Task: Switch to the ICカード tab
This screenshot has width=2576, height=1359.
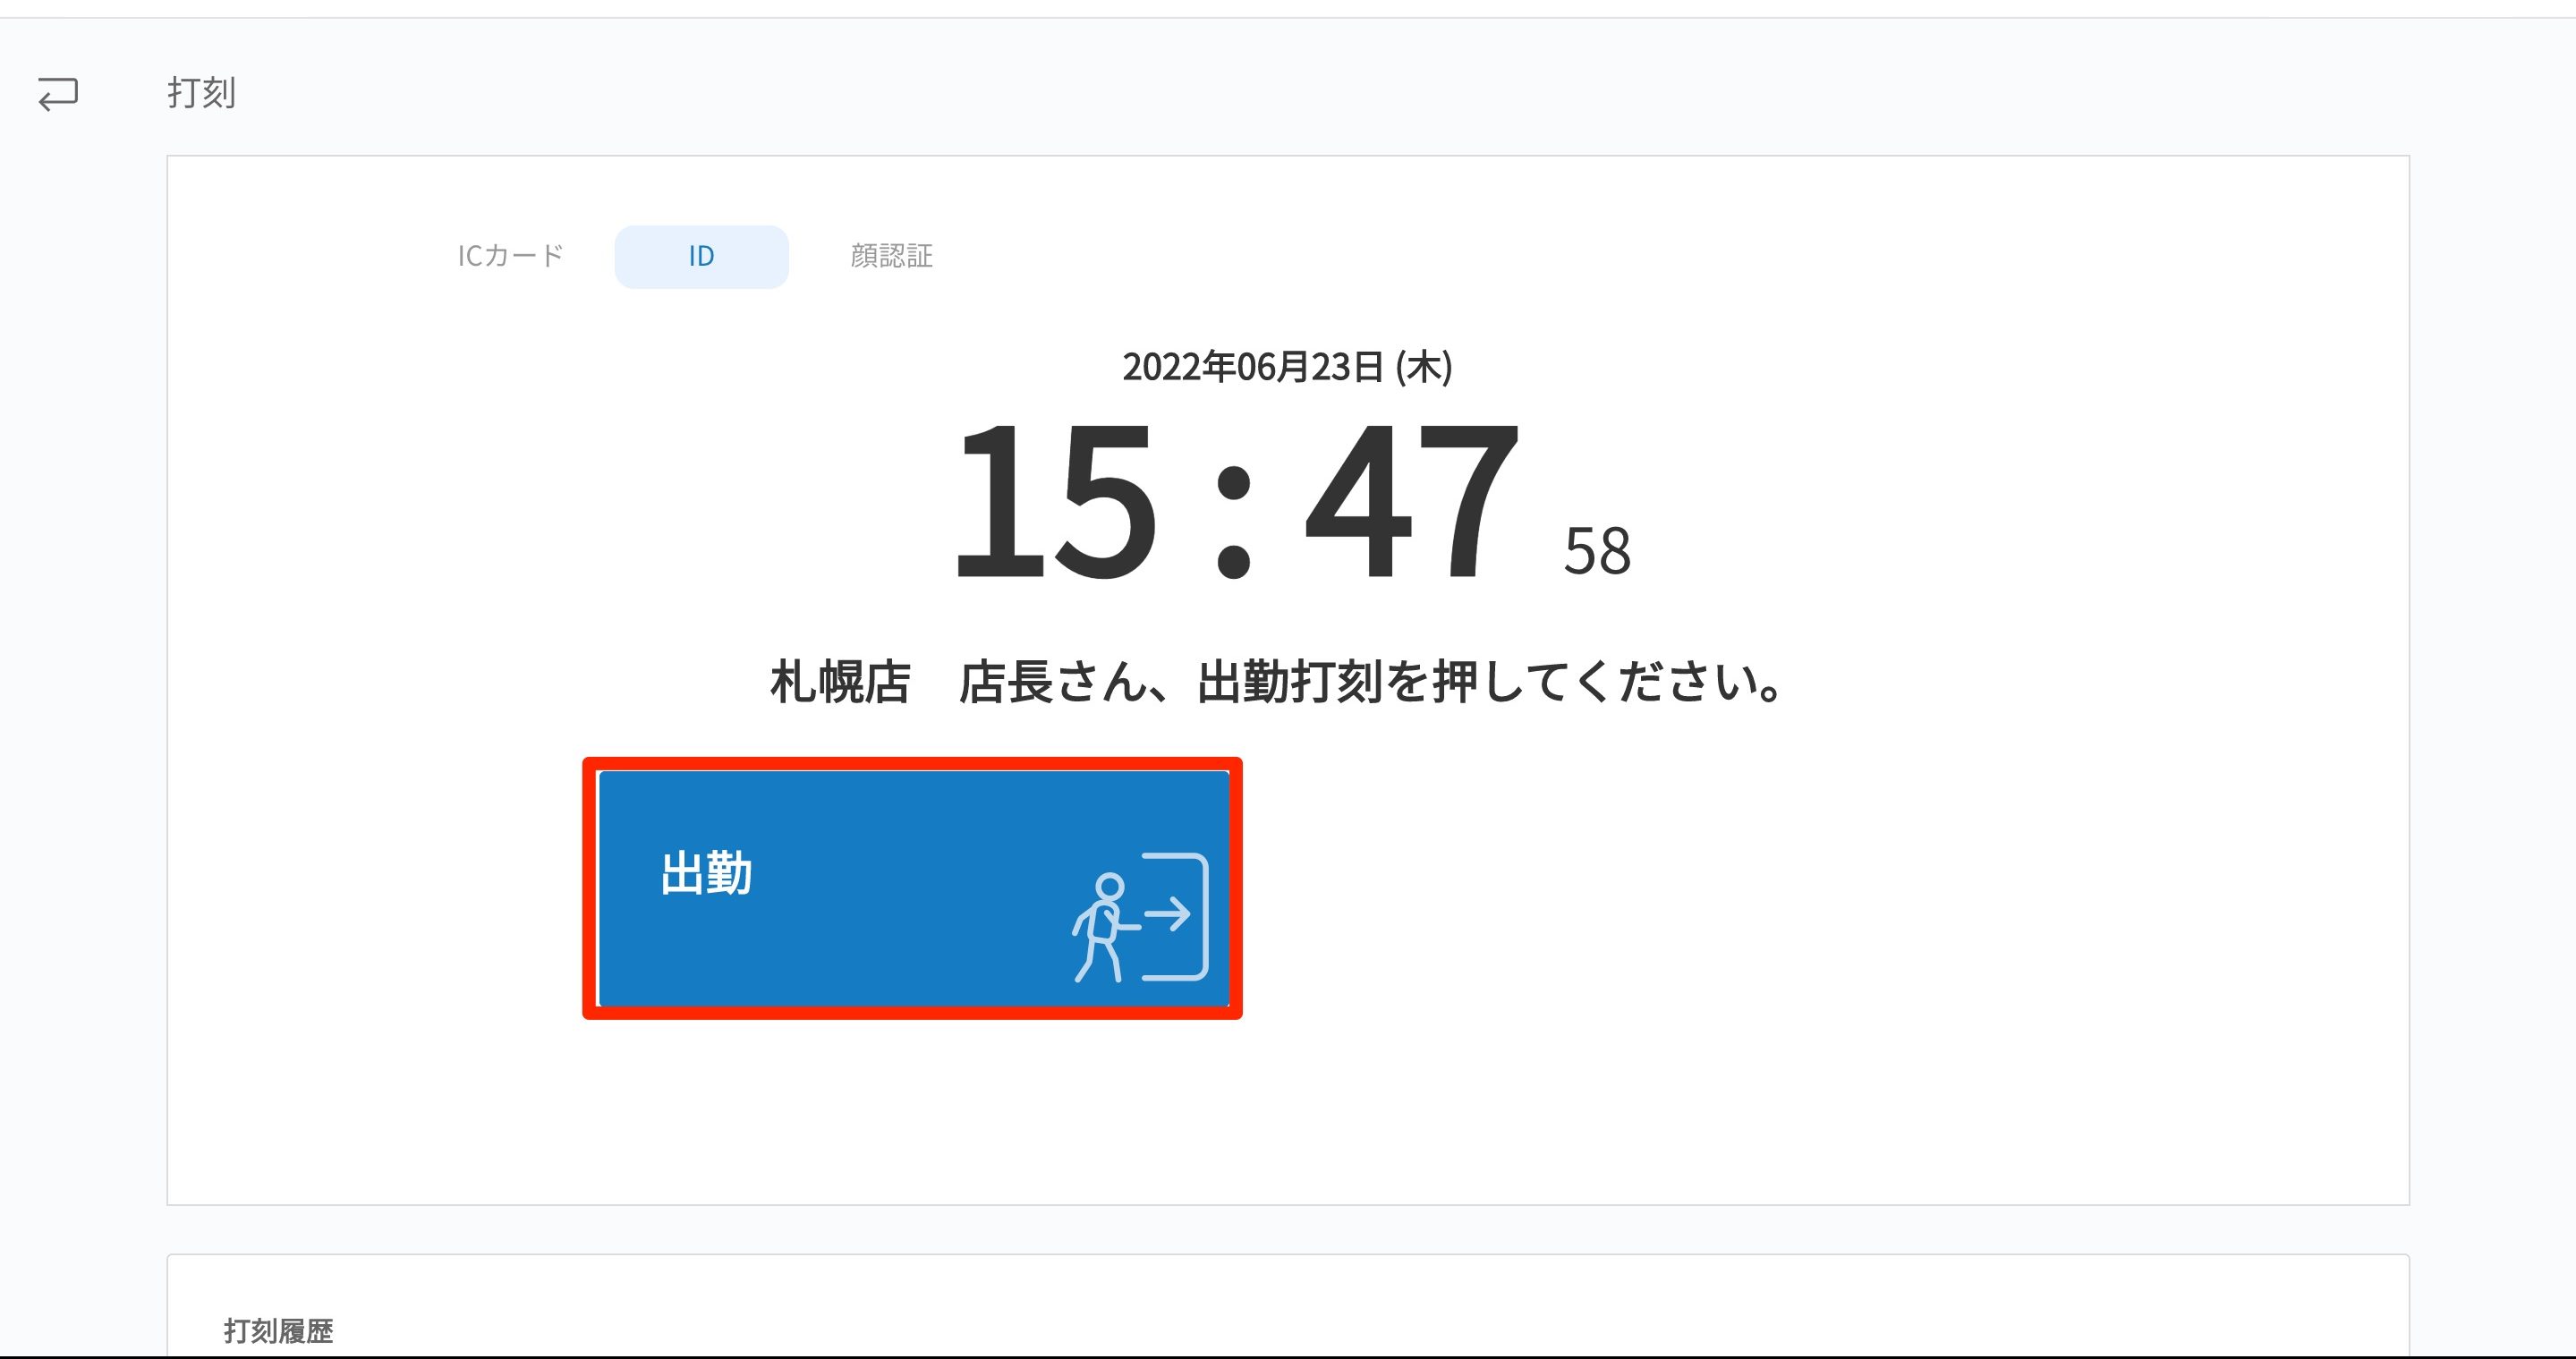Action: [x=510, y=256]
